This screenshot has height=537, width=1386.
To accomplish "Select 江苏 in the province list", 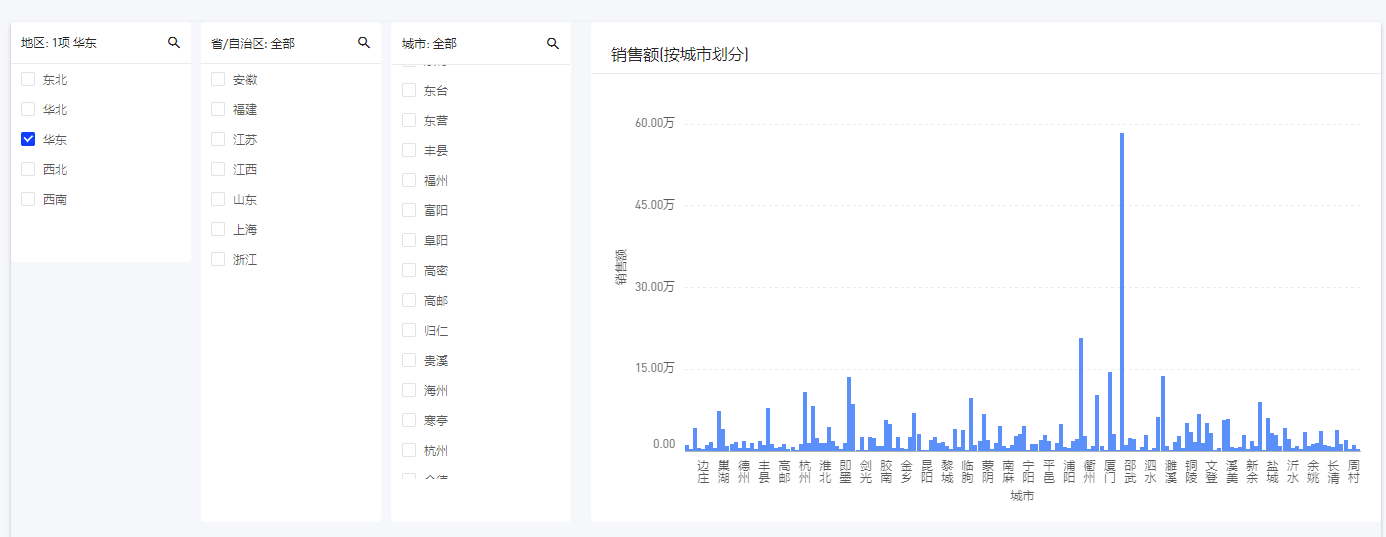I will coord(218,139).
